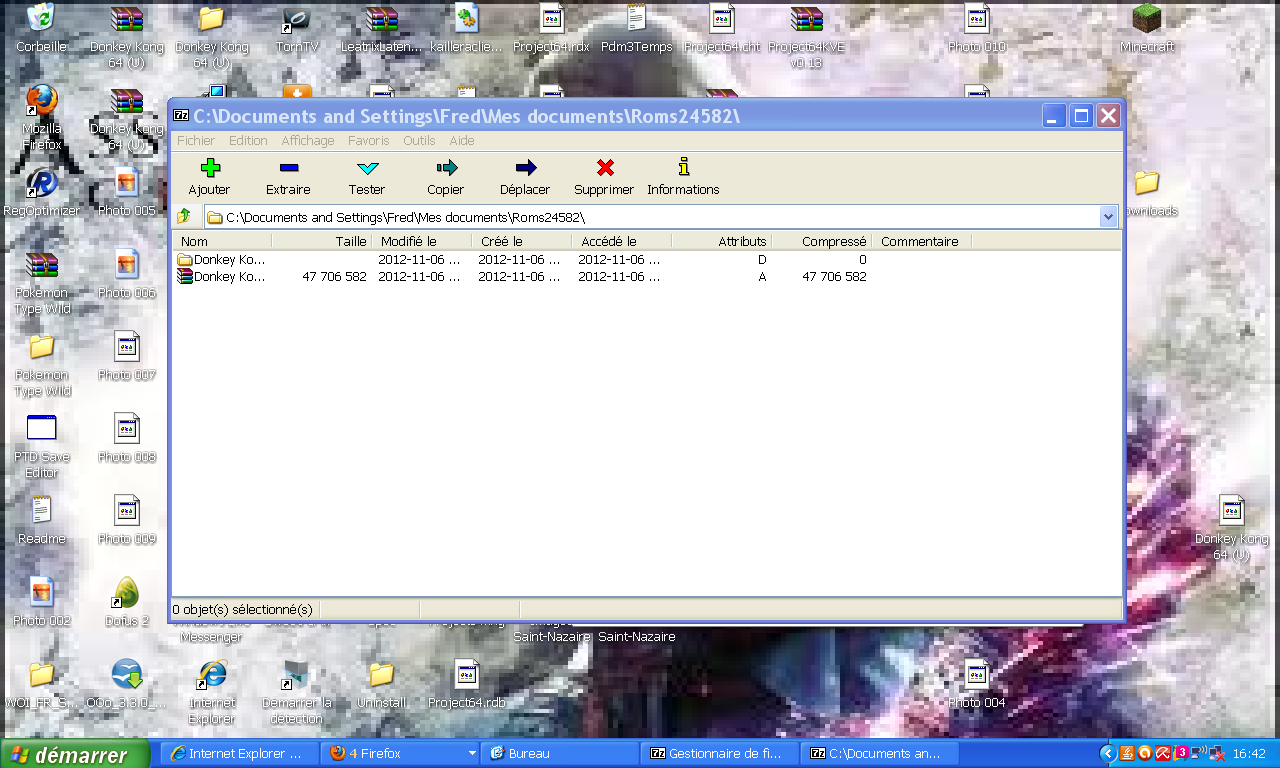
Task: Open the Outils menu
Action: pos(419,140)
